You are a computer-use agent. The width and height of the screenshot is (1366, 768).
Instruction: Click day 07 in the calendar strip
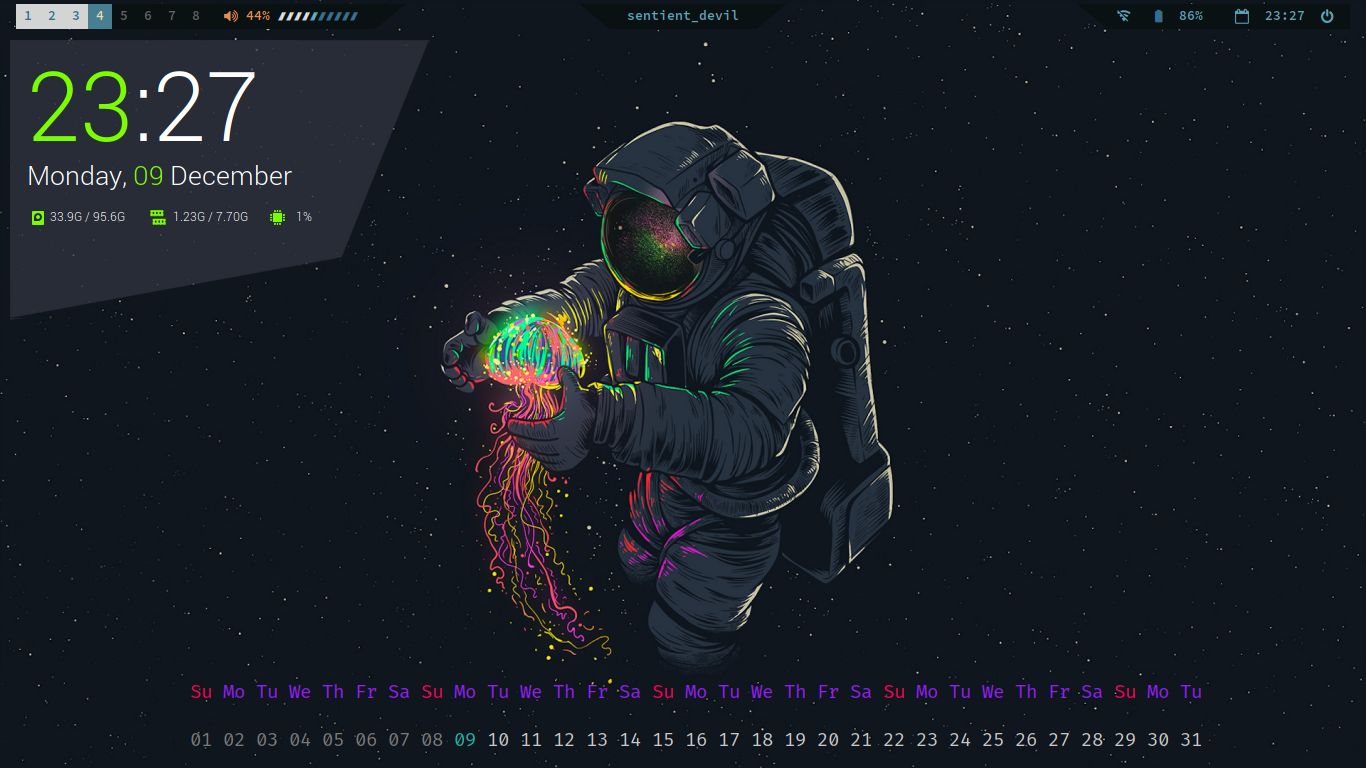pyautogui.click(x=399, y=740)
